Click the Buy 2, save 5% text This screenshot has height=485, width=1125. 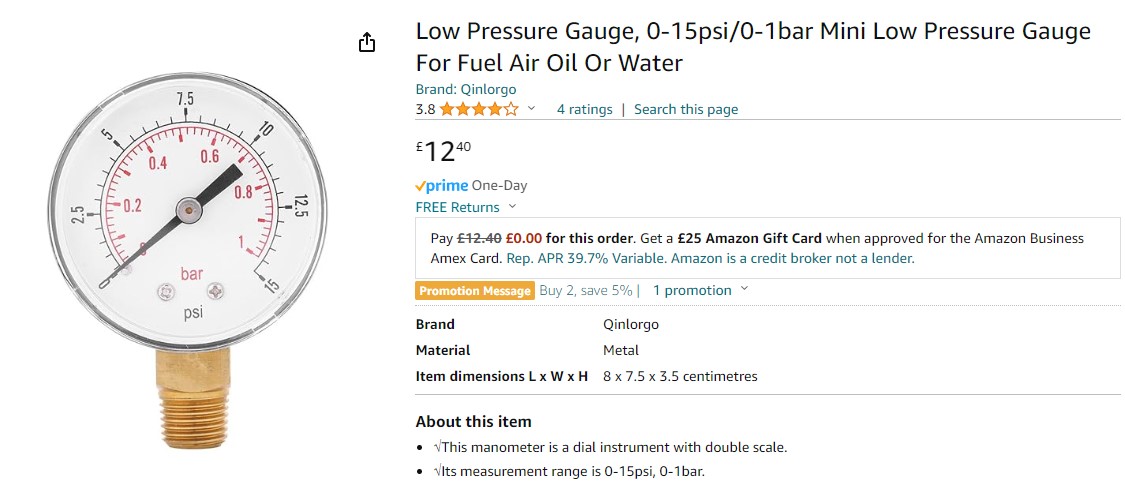click(x=585, y=290)
